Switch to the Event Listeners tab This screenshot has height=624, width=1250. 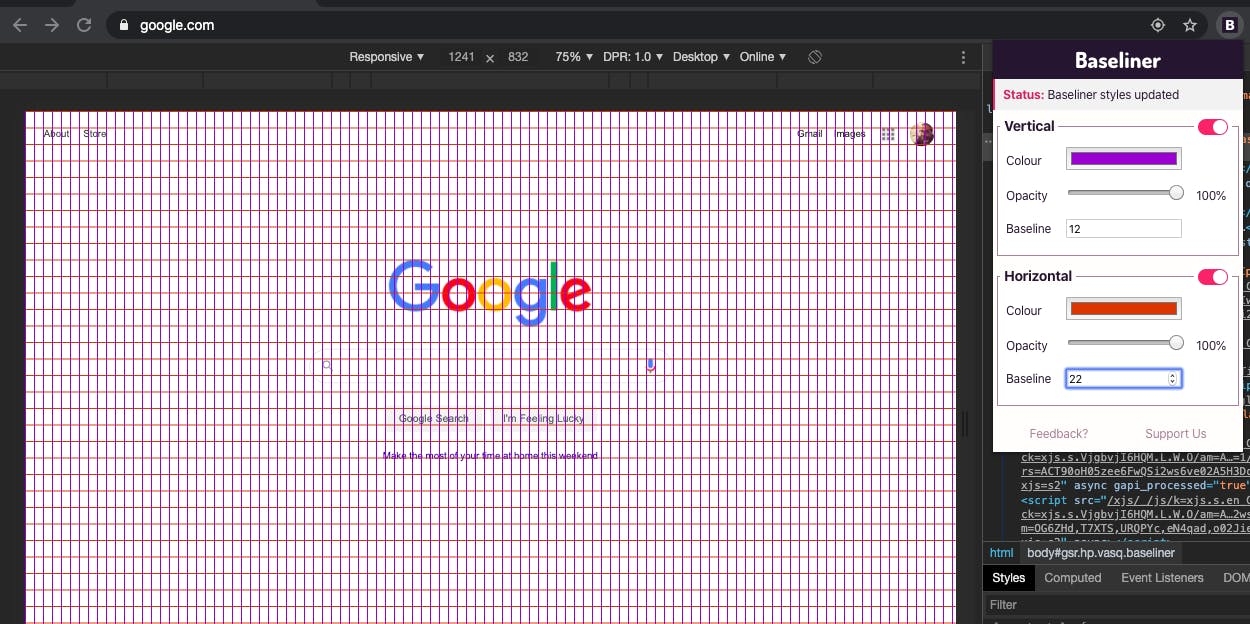(x=1162, y=578)
